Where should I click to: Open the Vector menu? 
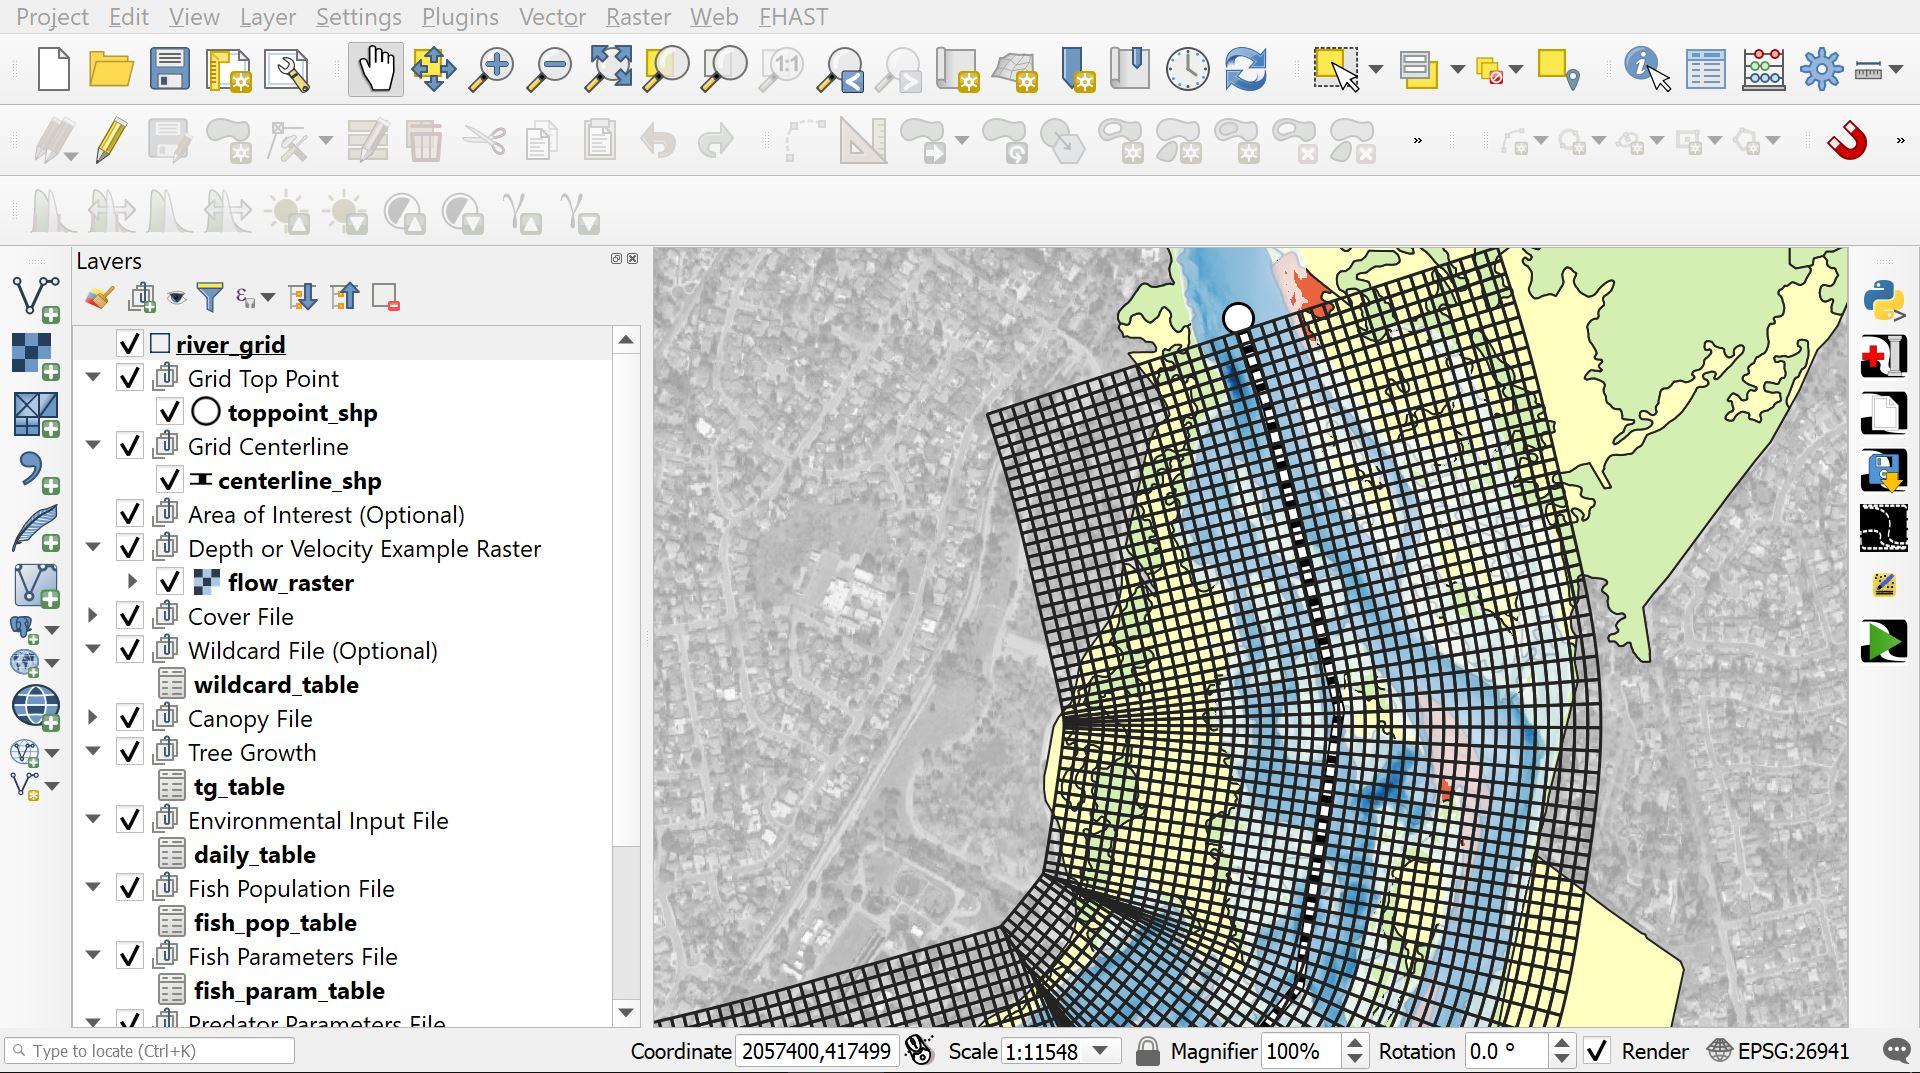tap(552, 17)
